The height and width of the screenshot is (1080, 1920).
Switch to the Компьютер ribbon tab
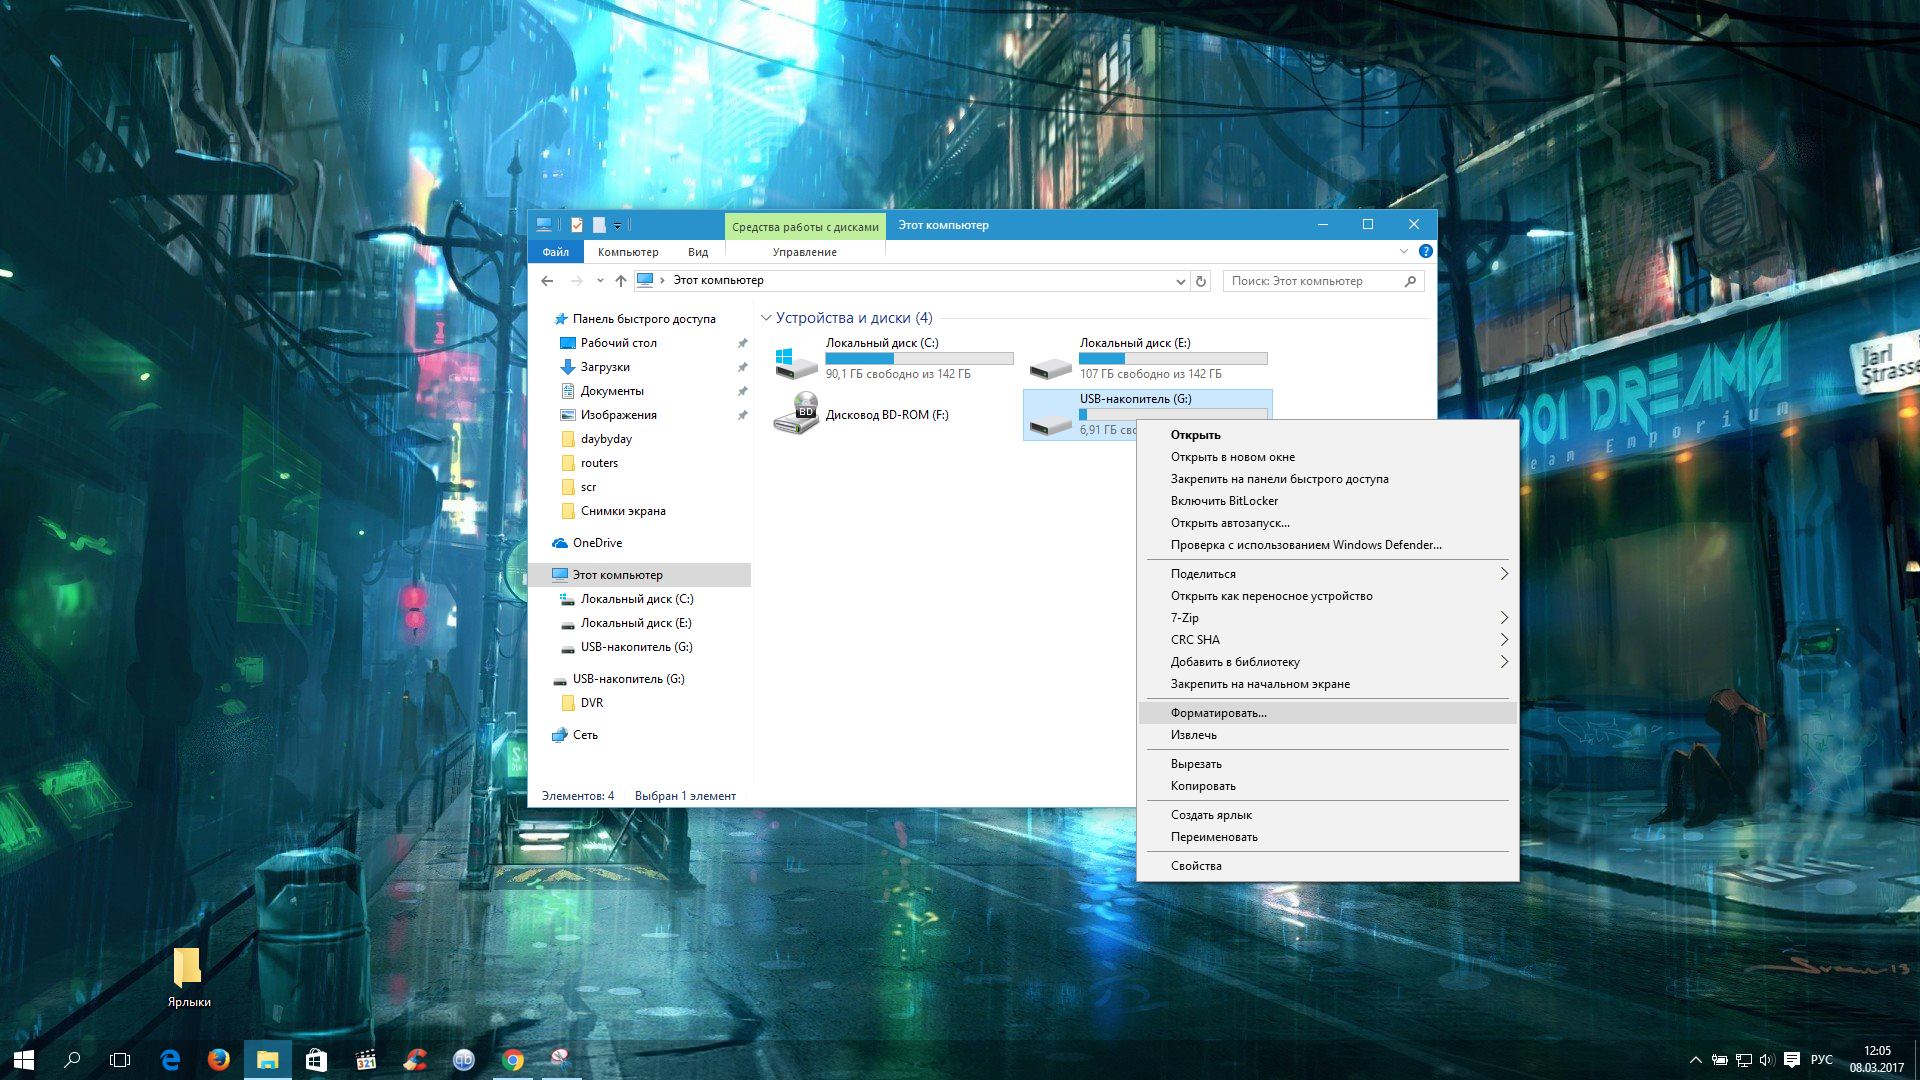click(628, 252)
